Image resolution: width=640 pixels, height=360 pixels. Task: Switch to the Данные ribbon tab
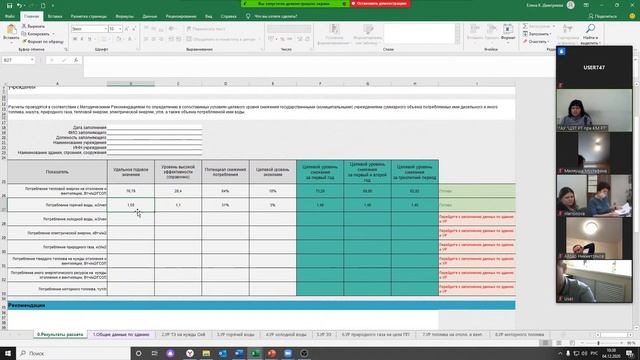point(150,16)
